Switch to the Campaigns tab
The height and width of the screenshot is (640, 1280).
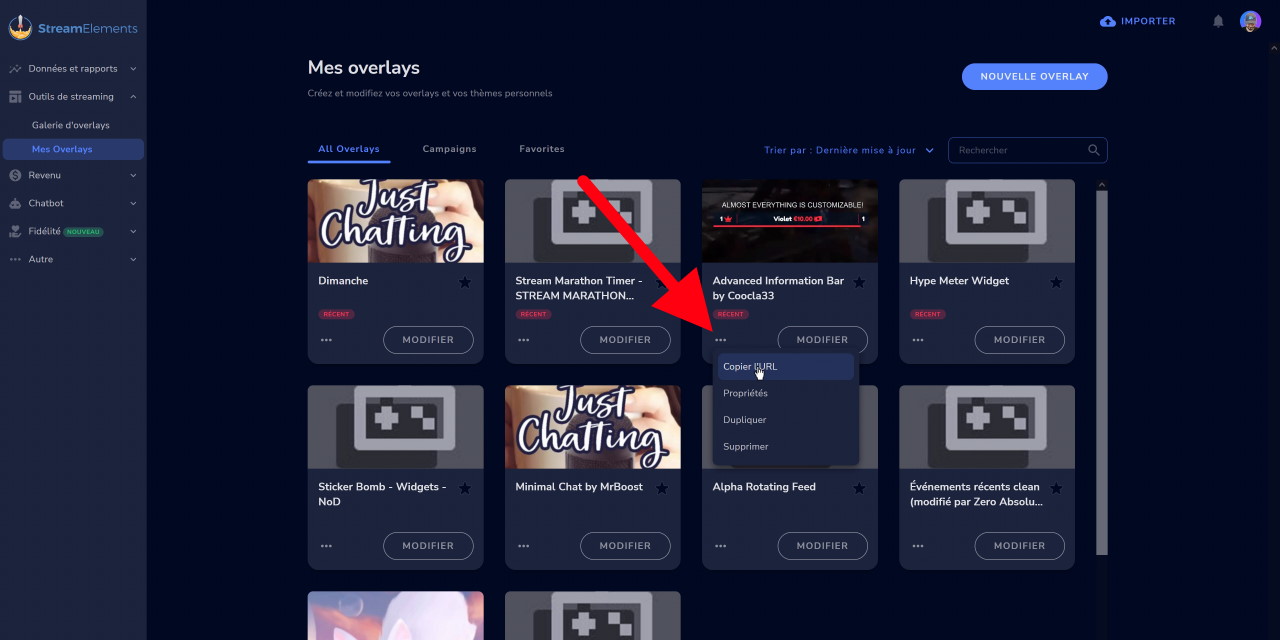coord(449,149)
